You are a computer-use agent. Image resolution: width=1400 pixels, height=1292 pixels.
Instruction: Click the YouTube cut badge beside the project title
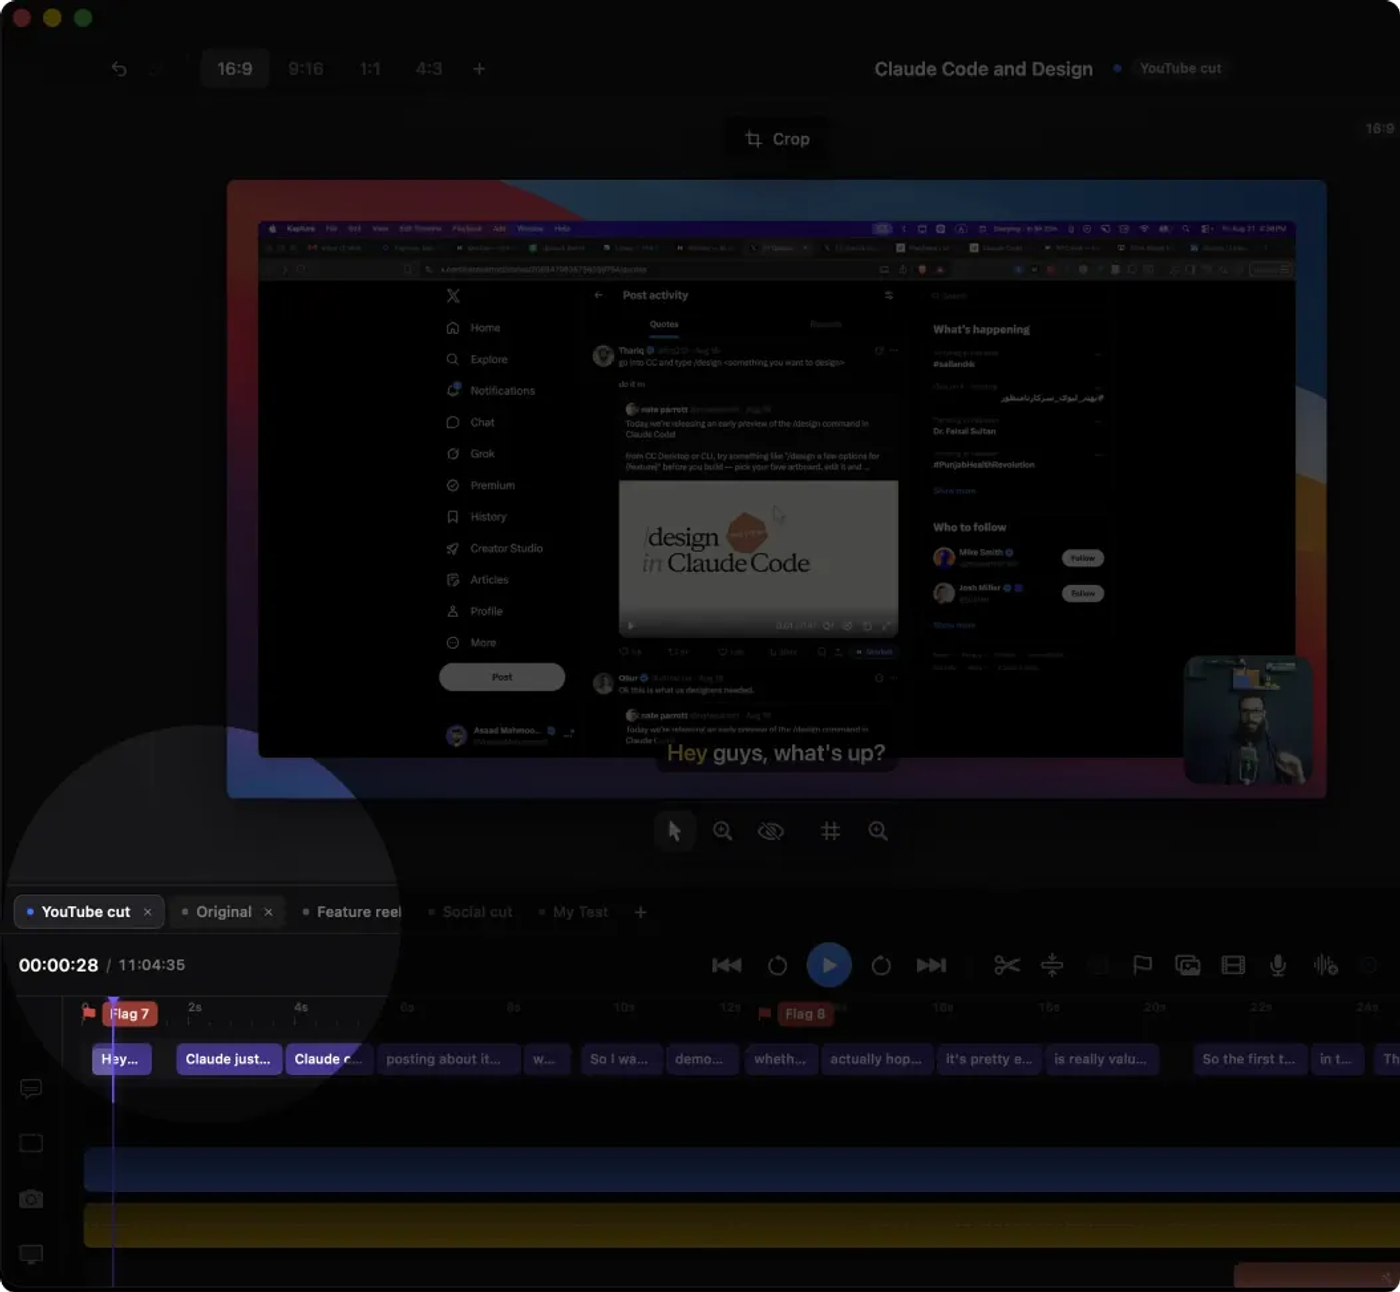pos(1180,68)
